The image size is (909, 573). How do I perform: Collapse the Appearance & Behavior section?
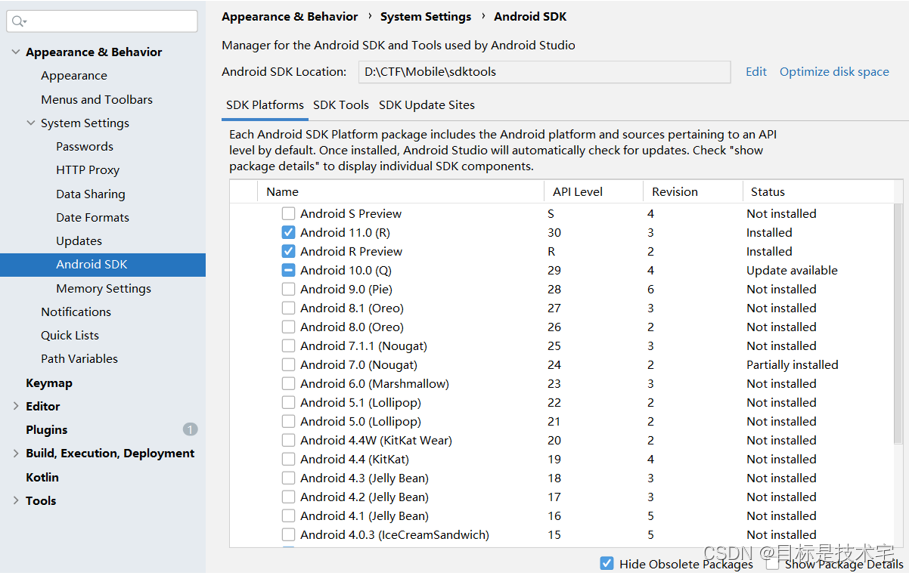coord(15,52)
